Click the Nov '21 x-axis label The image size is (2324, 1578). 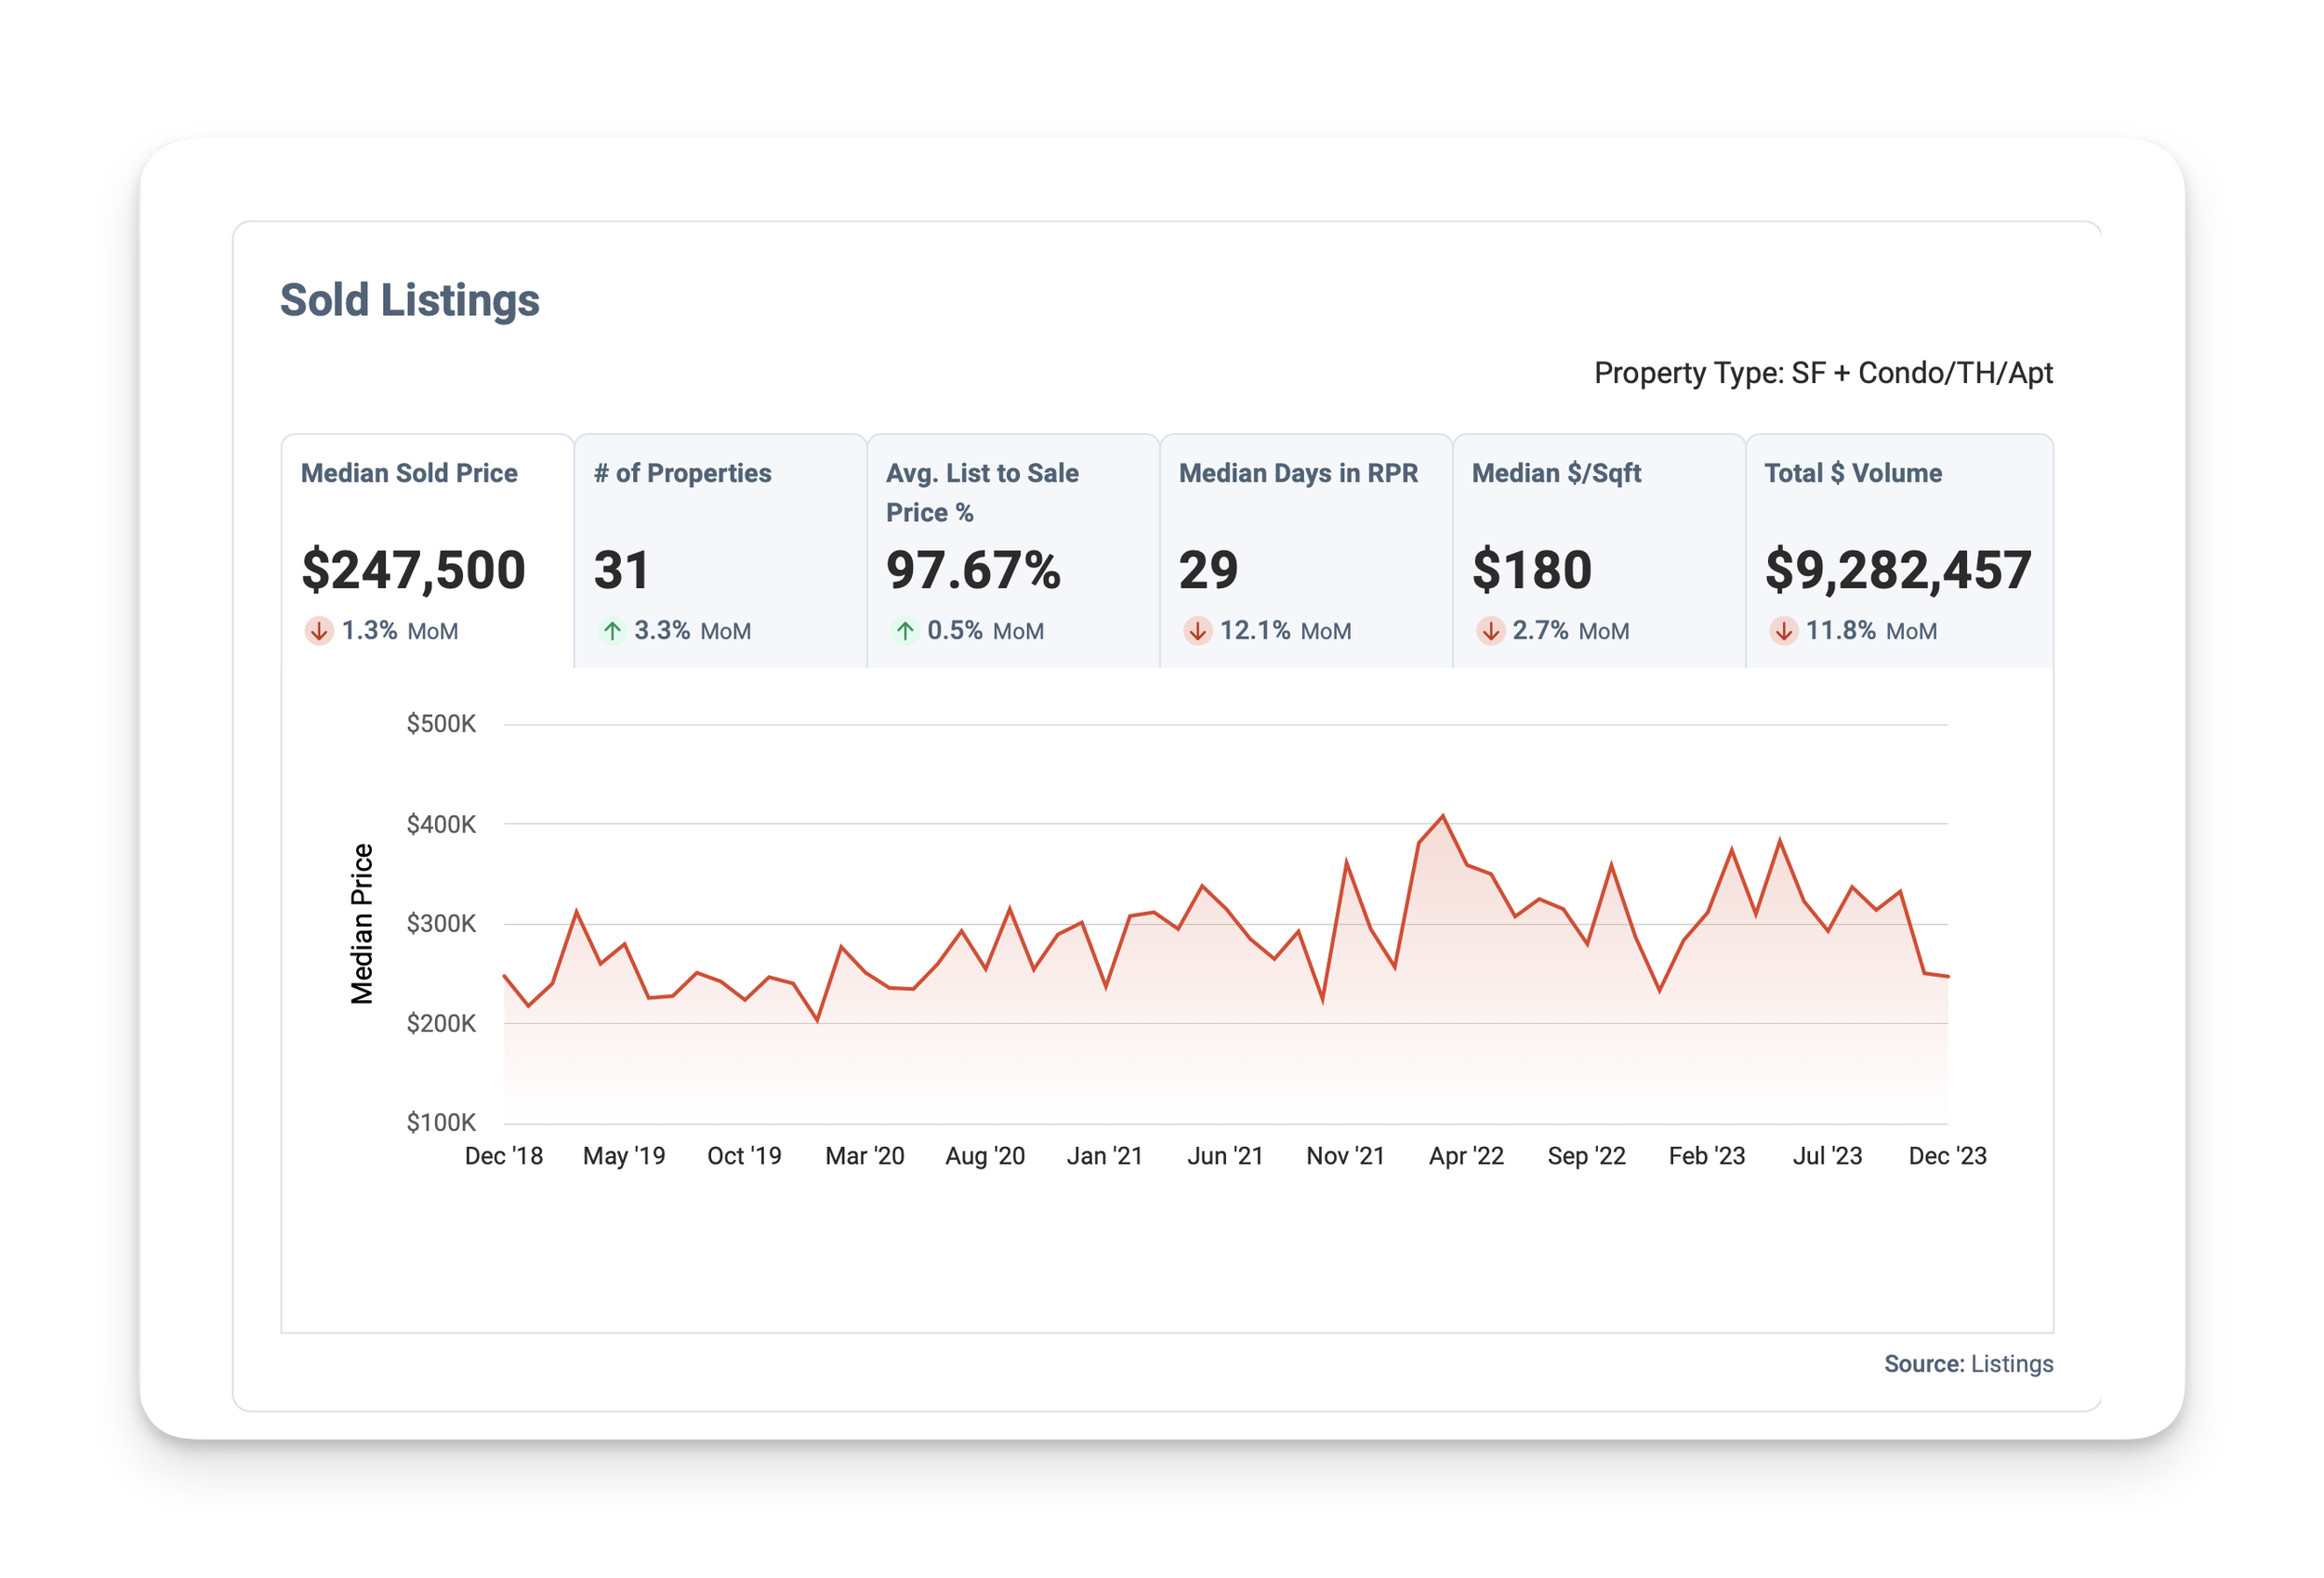point(1346,1156)
